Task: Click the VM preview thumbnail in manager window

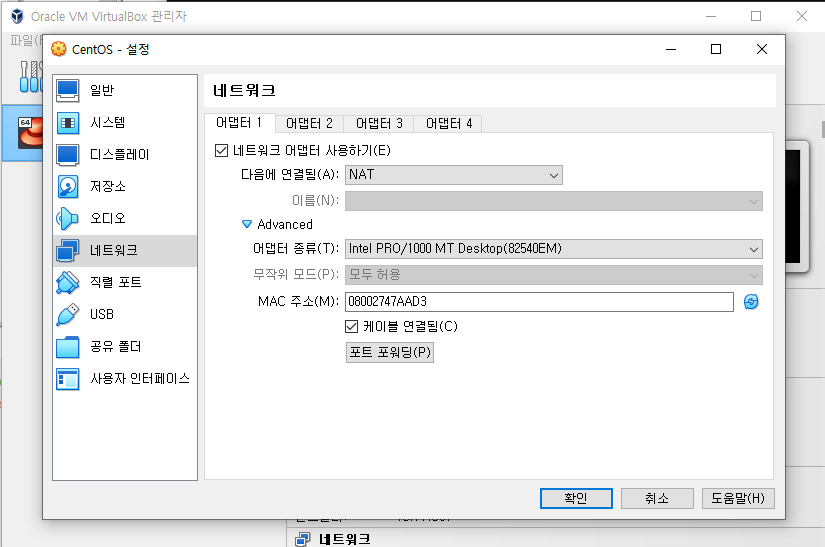Action: (x=797, y=206)
